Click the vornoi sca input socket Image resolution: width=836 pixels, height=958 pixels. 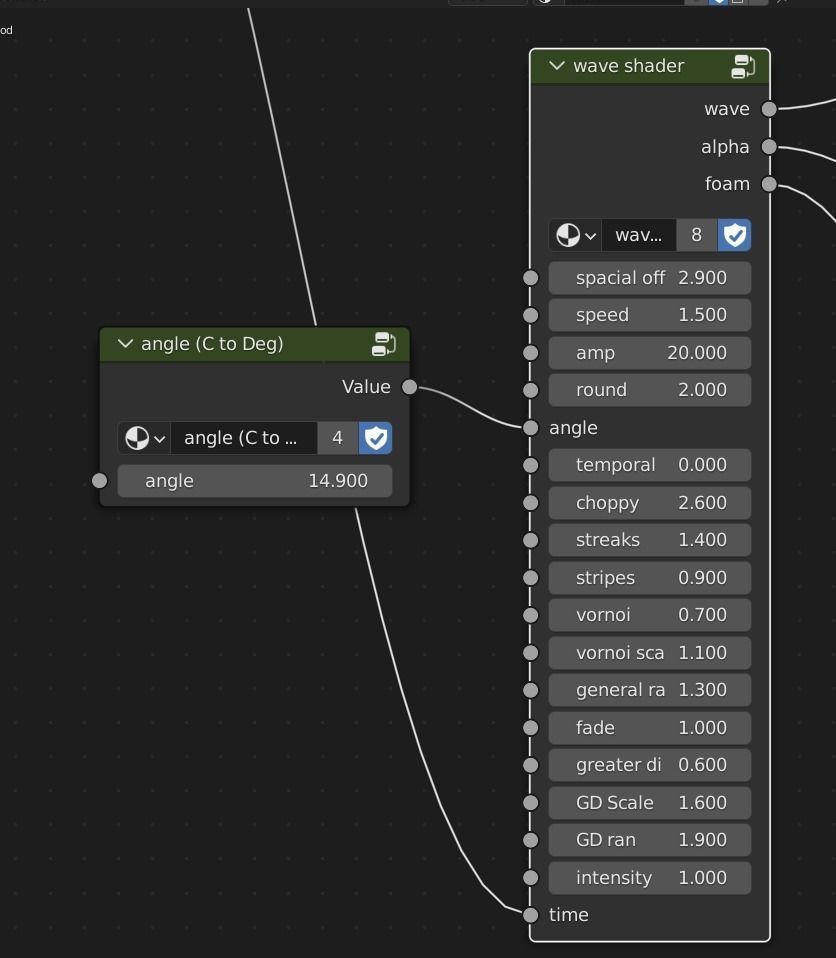[x=530, y=653]
